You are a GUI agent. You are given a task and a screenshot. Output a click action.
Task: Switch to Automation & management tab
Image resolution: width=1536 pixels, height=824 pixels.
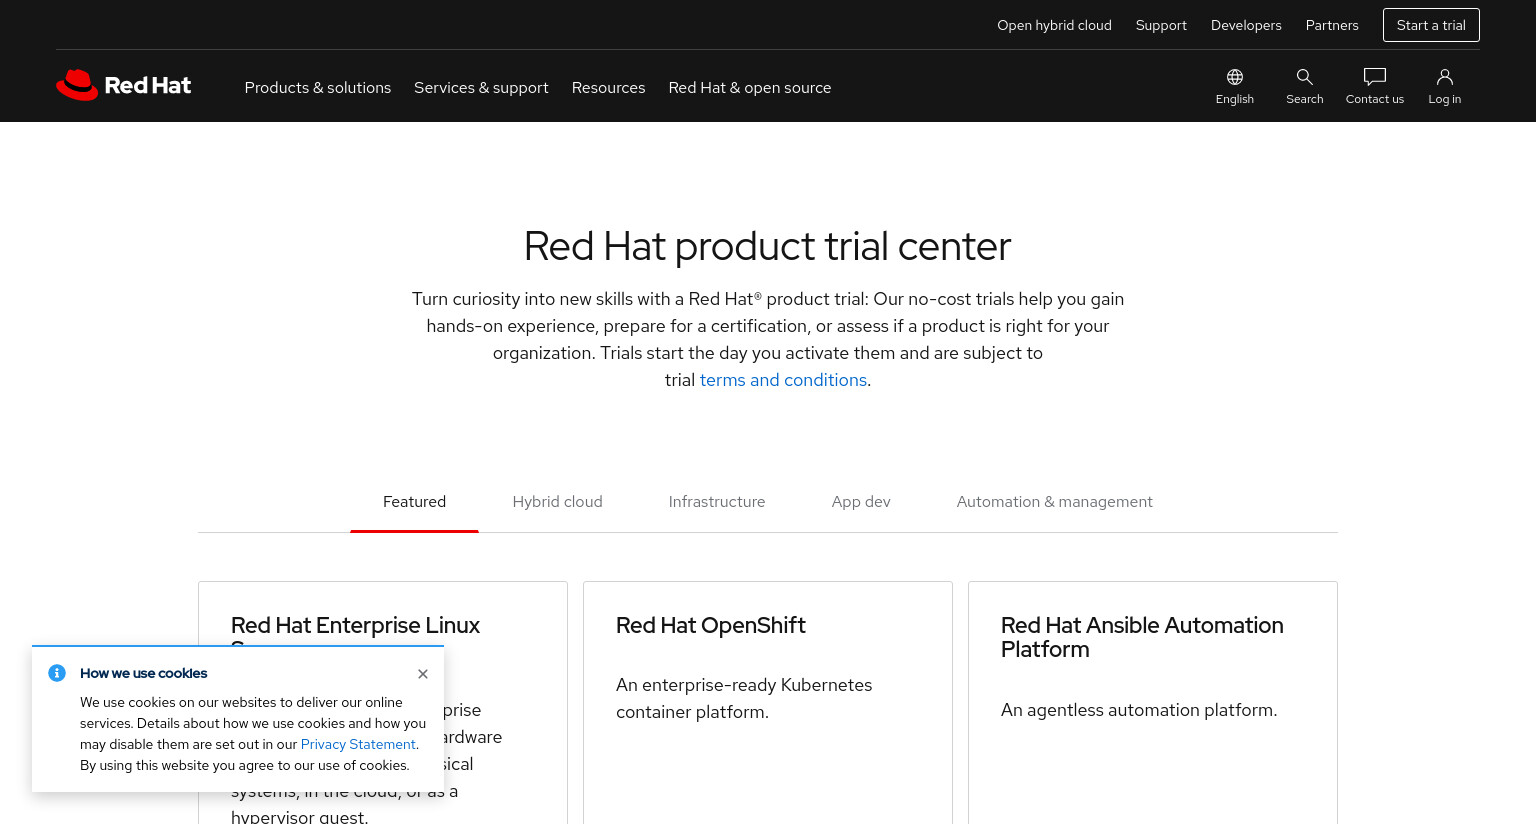(x=1054, y=502)
